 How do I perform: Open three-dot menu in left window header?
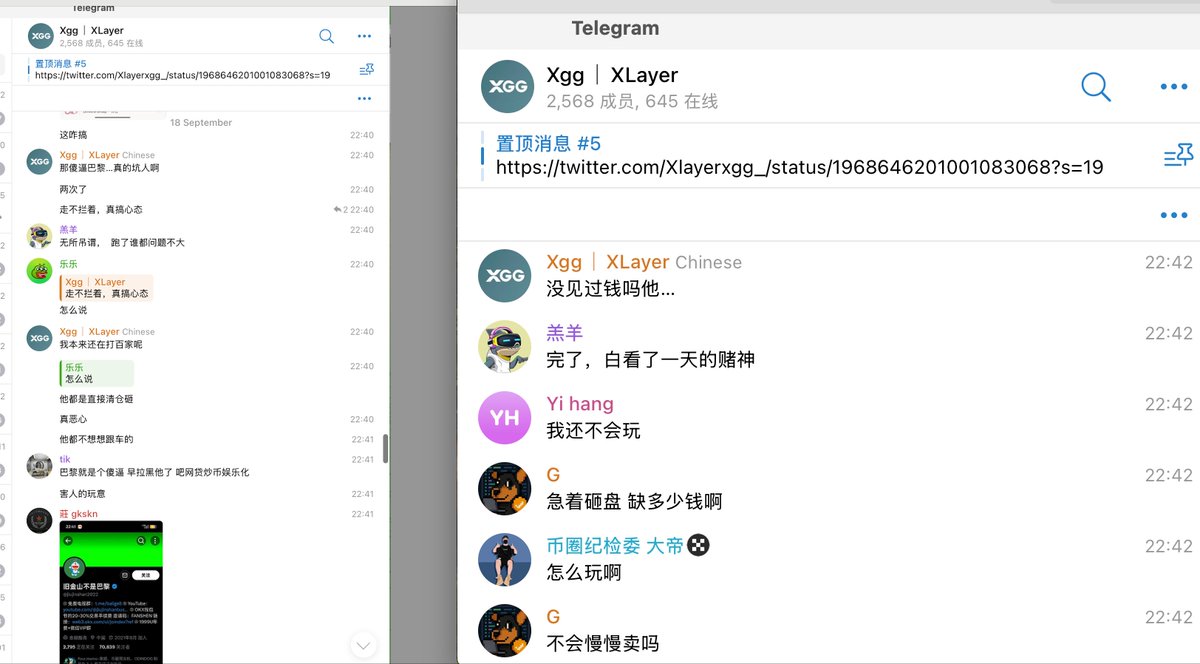pos(364,36)
